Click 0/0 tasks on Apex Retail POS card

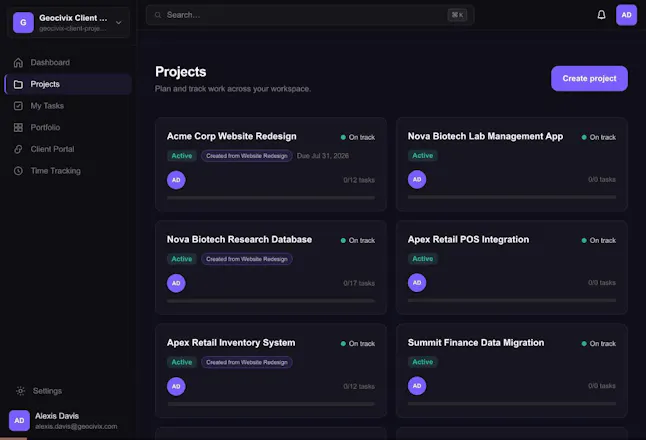(602, 283)
